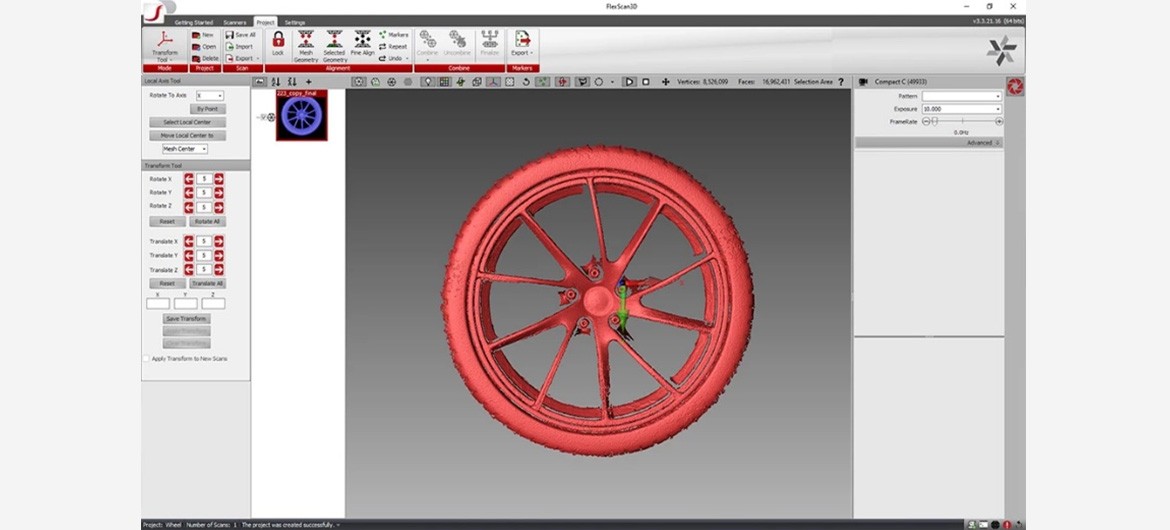Open the Rotate To Axis dropdown

[210, 95]
